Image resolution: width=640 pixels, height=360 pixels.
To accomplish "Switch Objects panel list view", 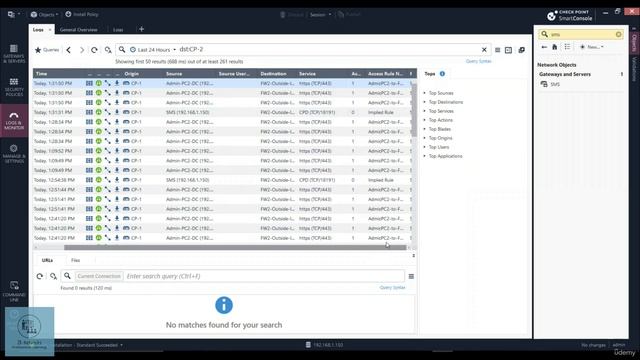I will [567, 47].
